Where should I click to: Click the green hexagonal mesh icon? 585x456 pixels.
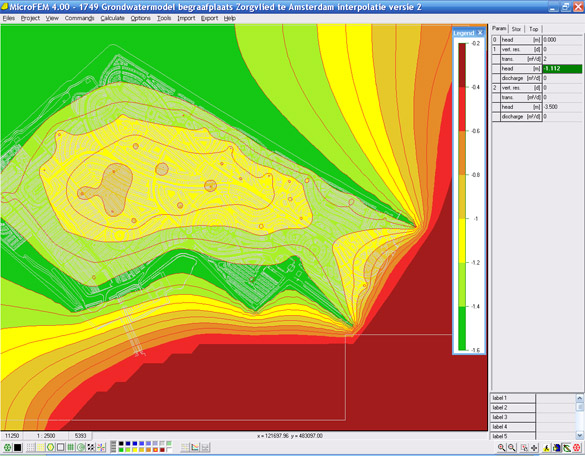pyautogui.click(x=7, y=447)
